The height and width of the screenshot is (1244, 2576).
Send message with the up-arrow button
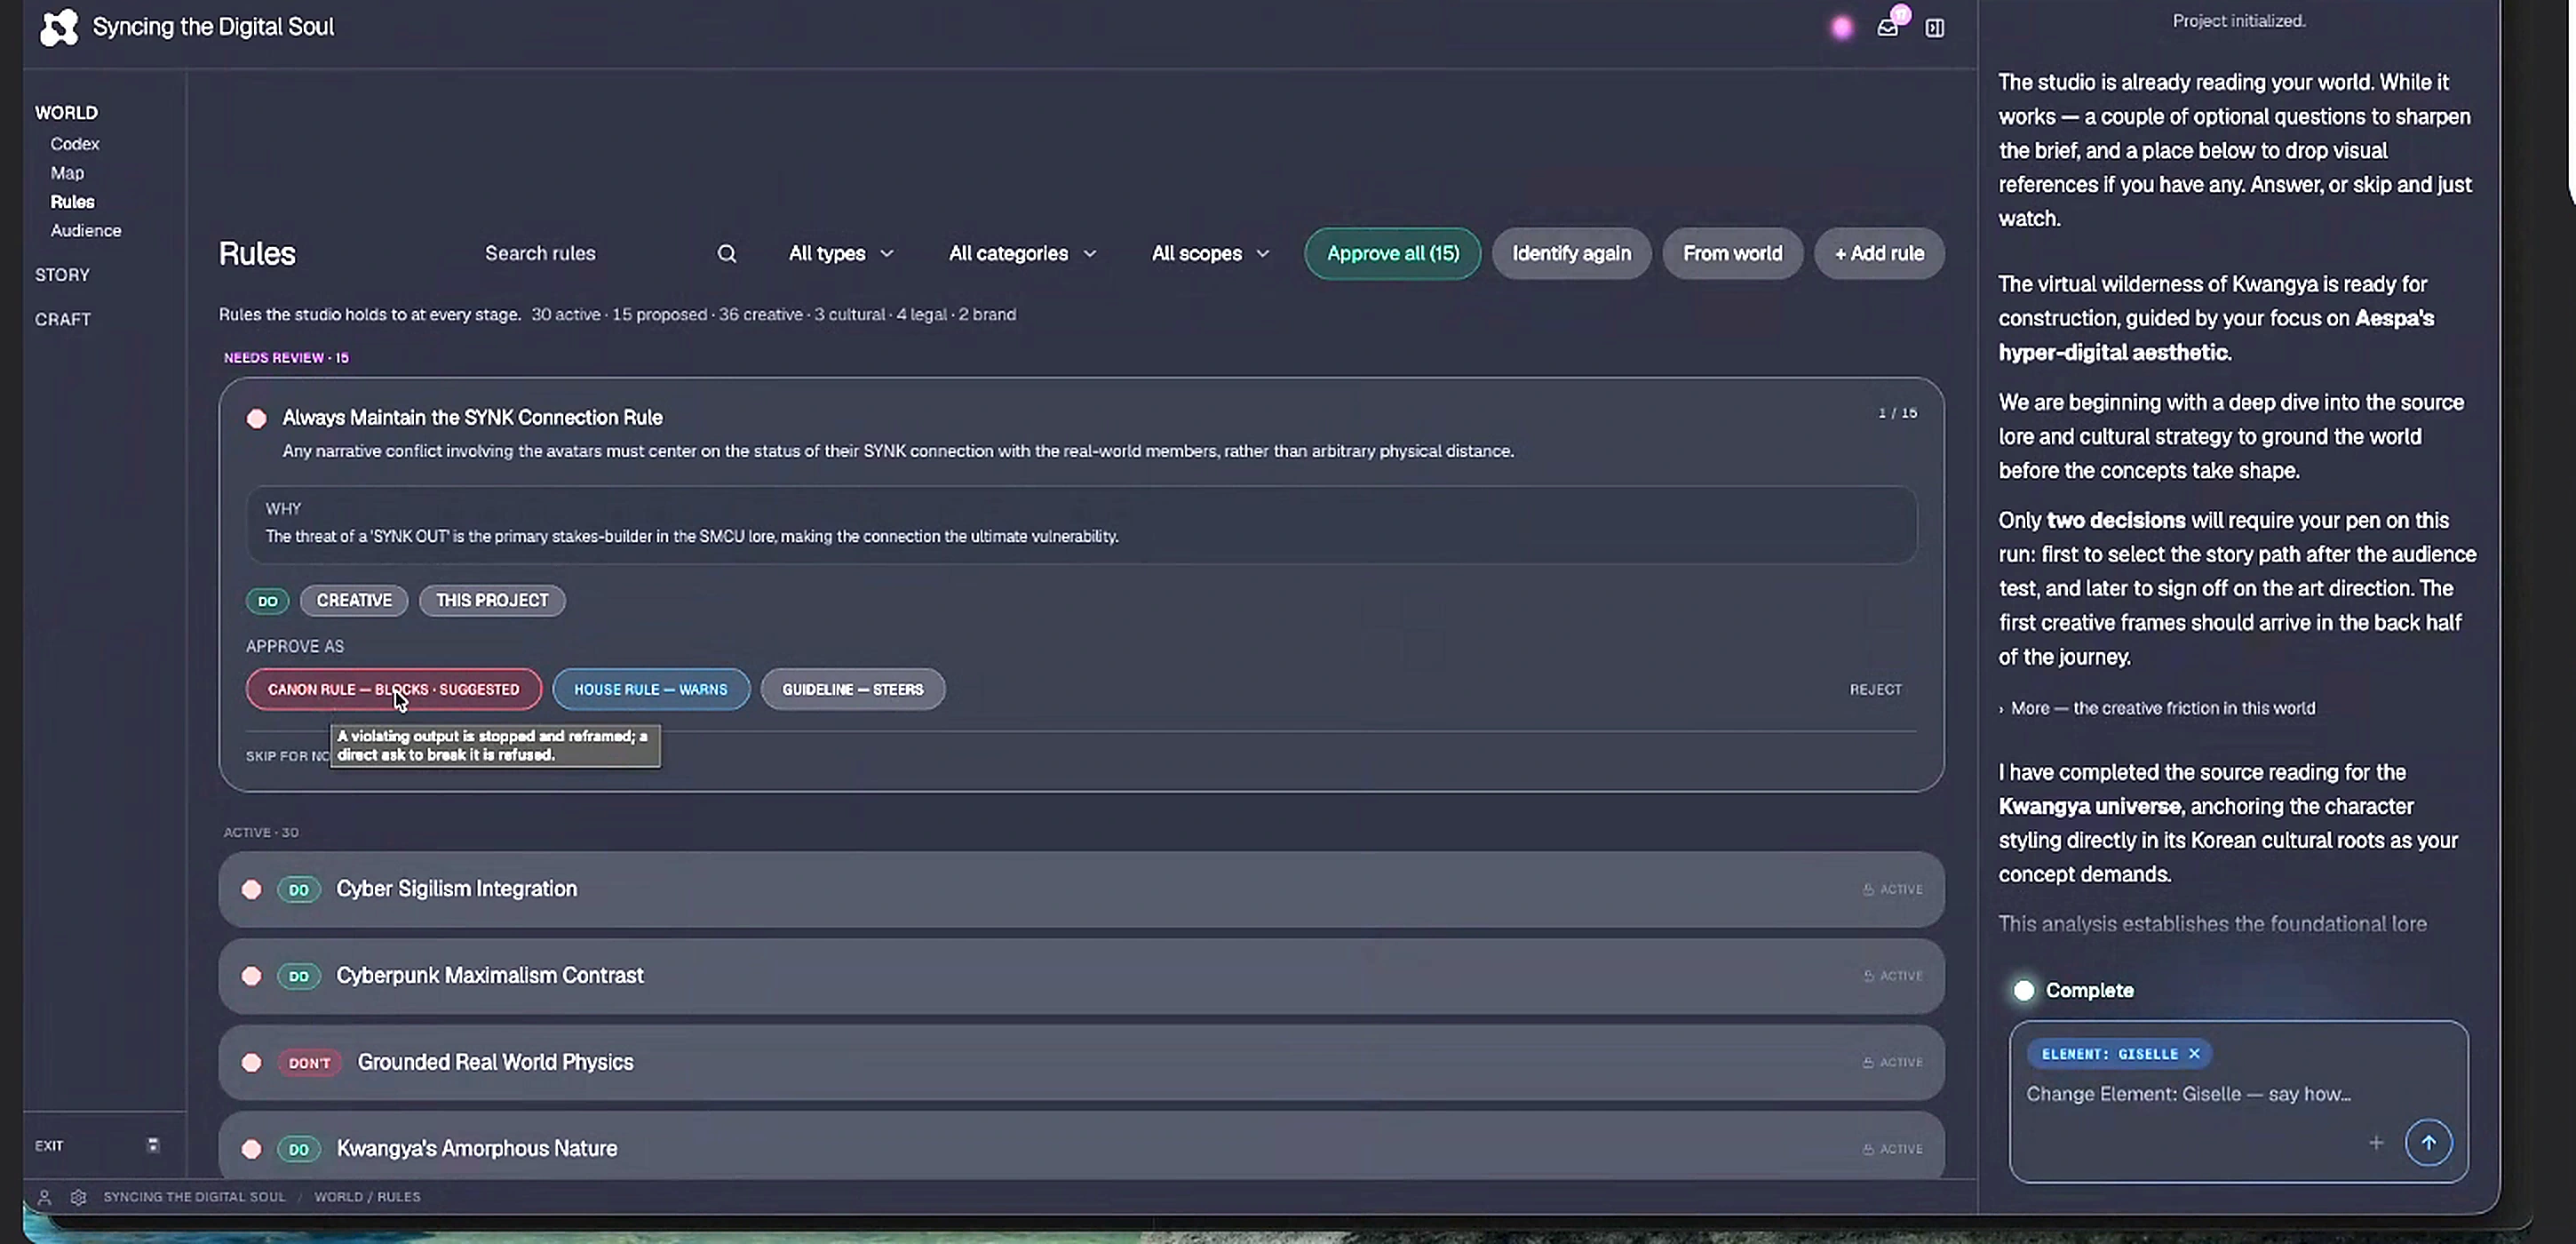click(2428, 1143)
